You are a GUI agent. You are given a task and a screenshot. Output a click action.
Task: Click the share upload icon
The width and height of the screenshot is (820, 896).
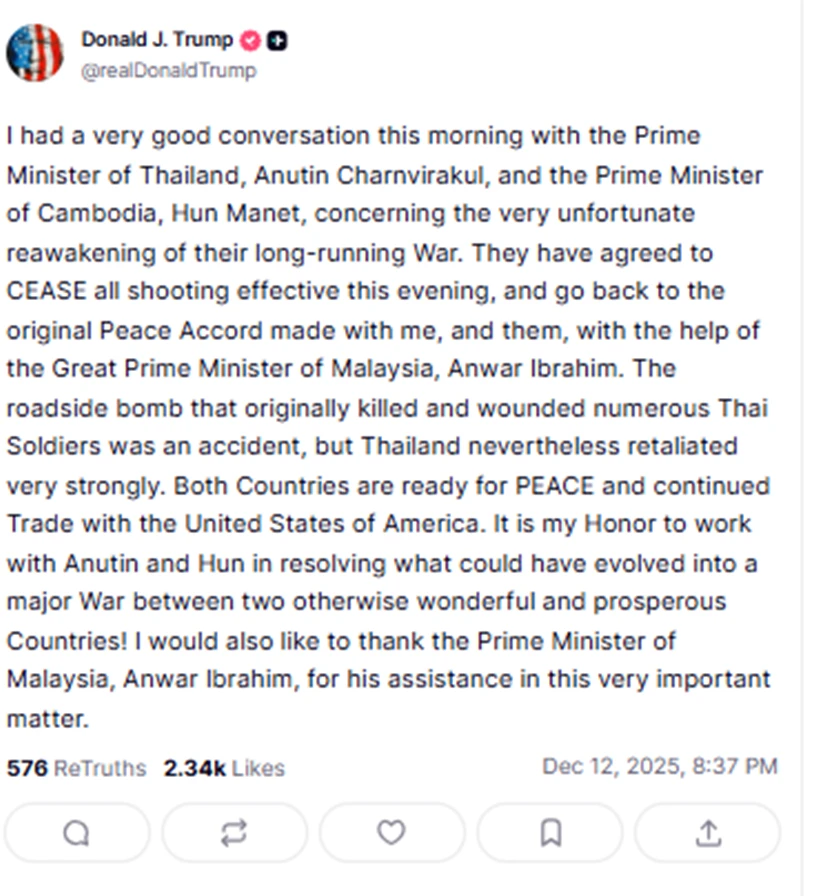click(708, 832)
